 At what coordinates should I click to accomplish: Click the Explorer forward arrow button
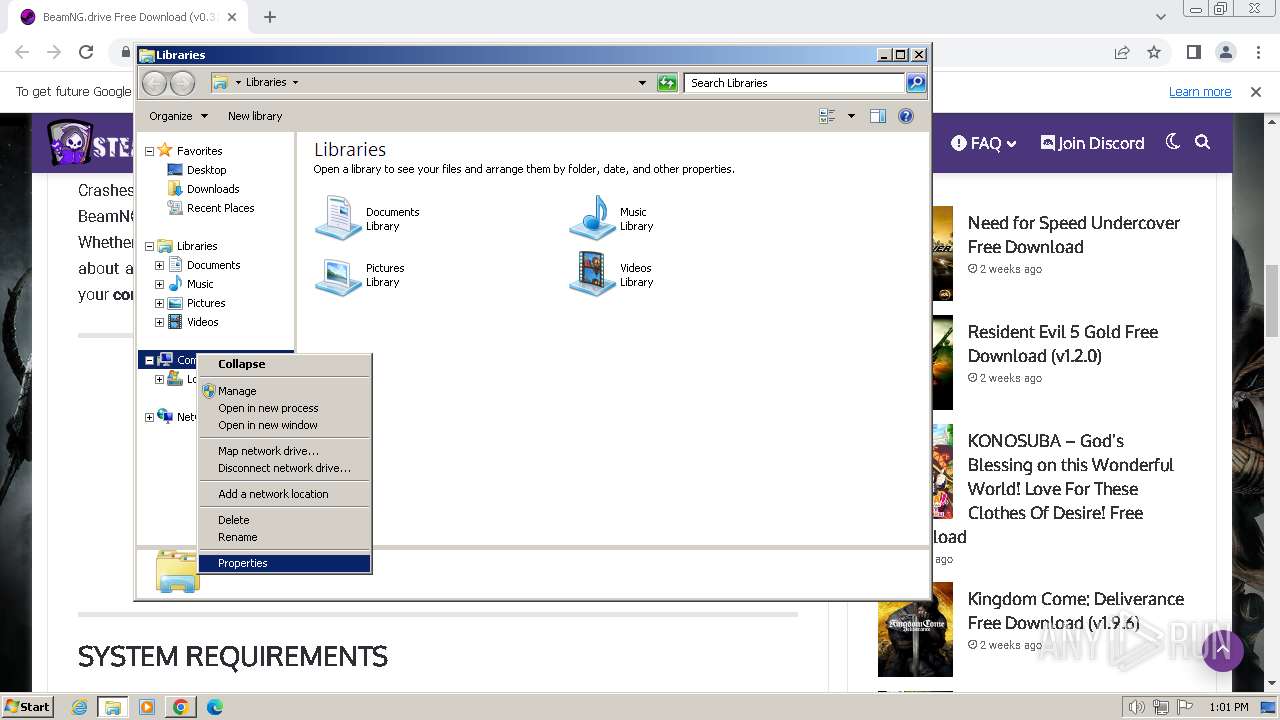coord(182,83)
